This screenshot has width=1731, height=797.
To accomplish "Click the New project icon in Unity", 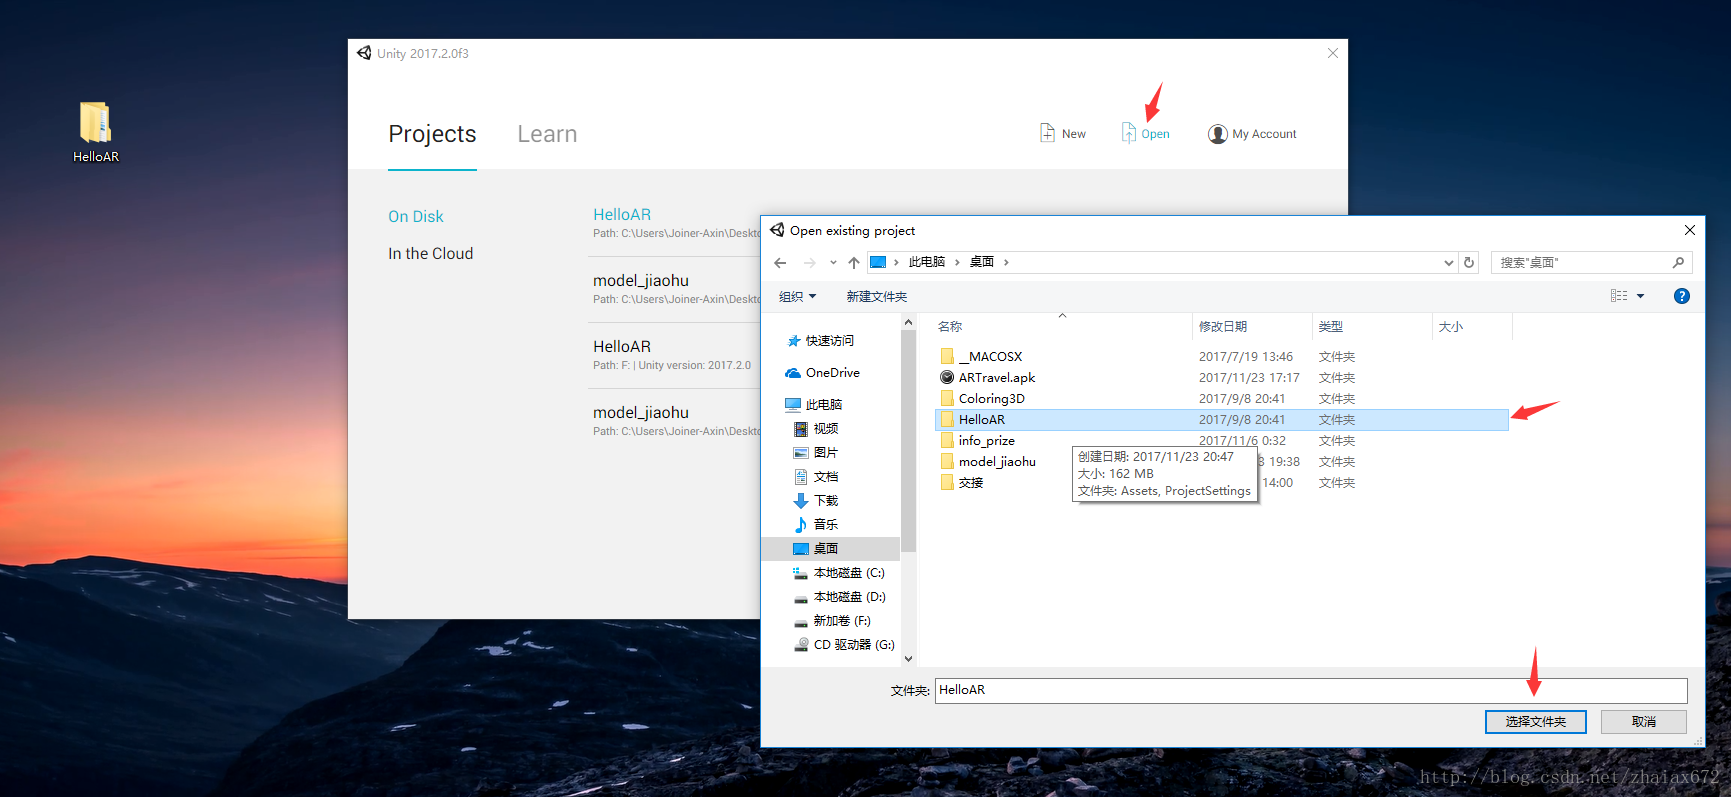I will tap(1047, 133).
